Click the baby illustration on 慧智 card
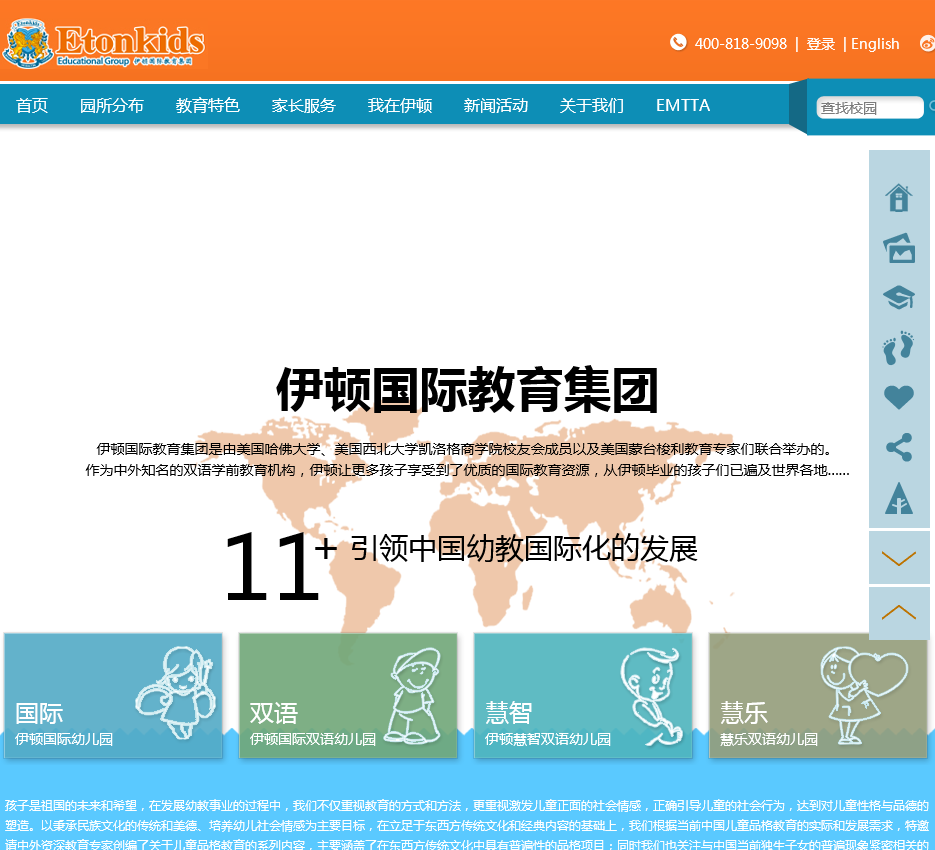 (x=651, y=697)
